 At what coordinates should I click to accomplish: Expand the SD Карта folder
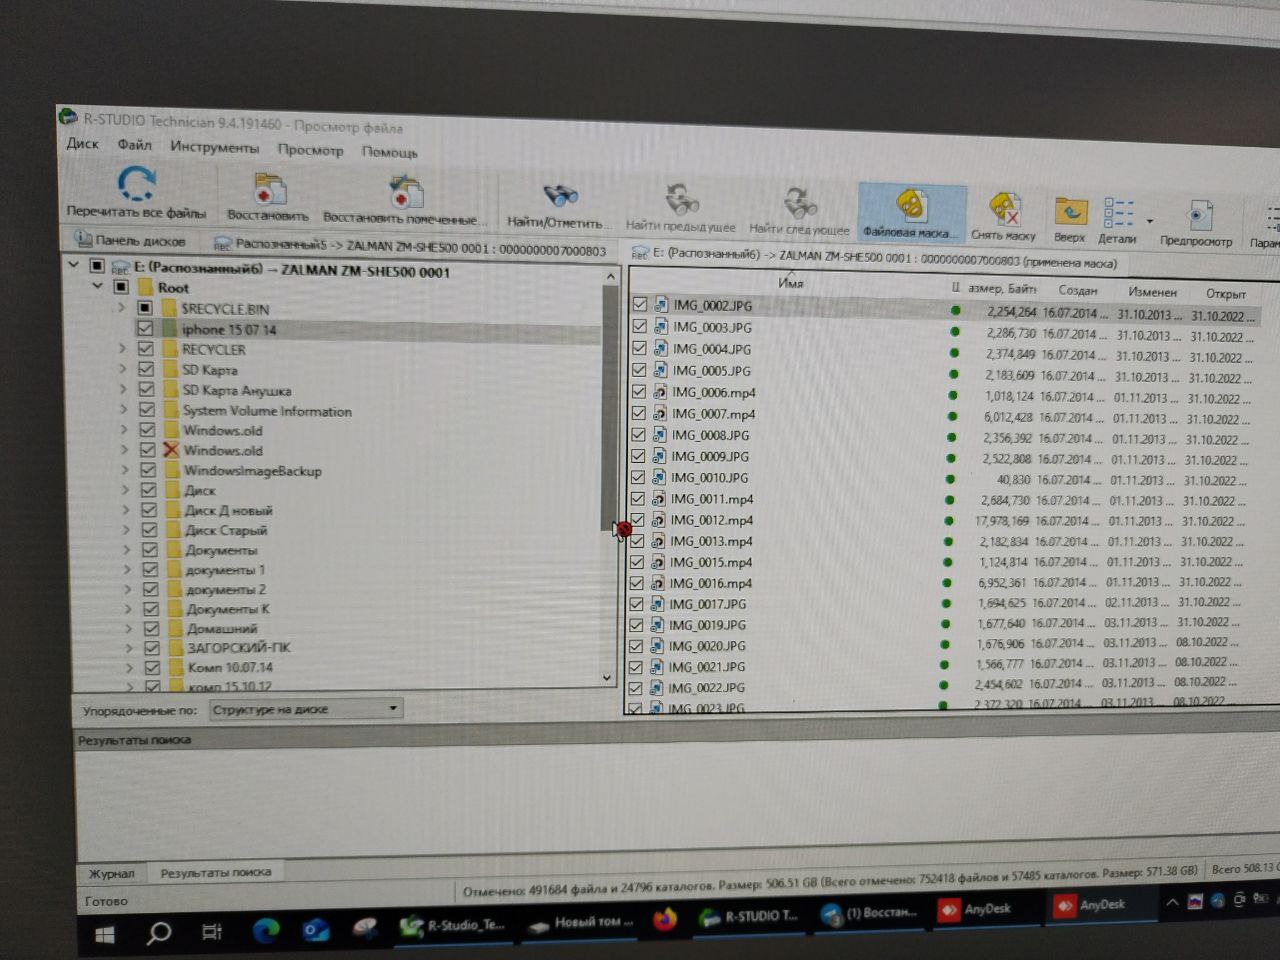coord(123,369)
